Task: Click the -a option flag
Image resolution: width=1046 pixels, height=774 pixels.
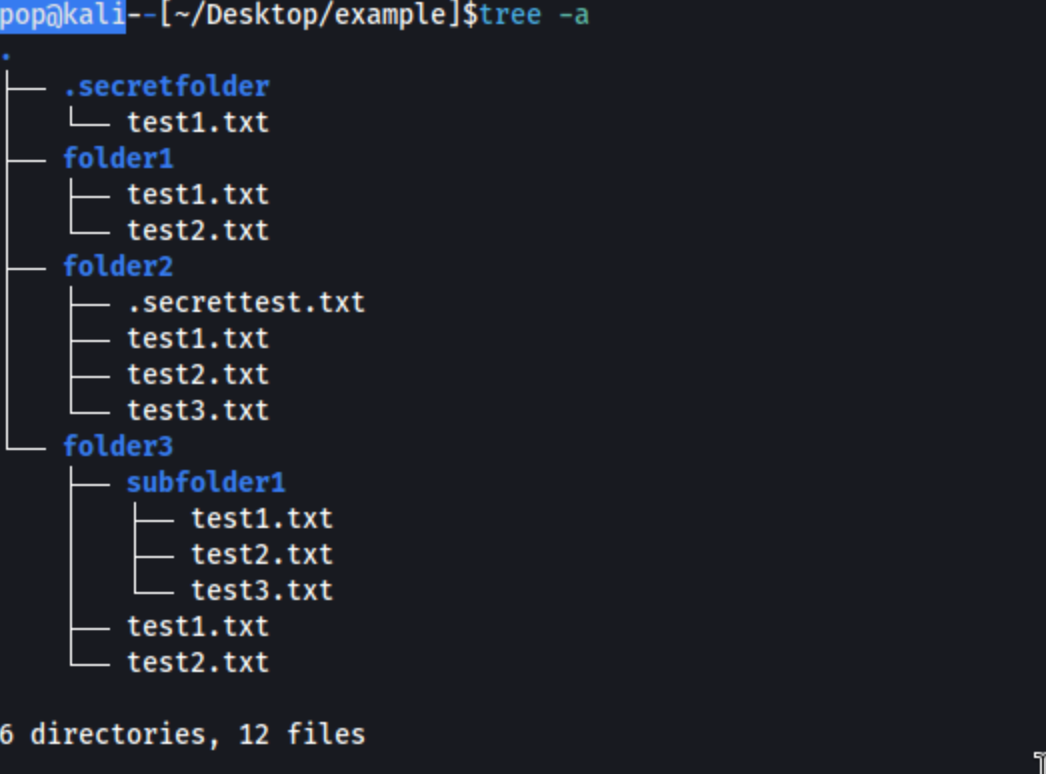Action: coord(574,15)
